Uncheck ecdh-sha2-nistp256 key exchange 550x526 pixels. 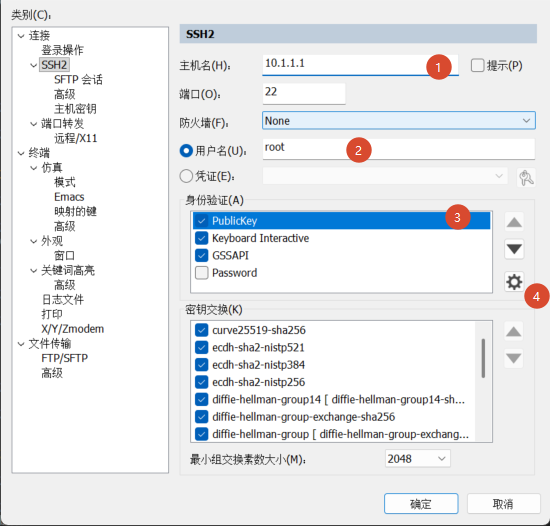click(x=201, y=382)
